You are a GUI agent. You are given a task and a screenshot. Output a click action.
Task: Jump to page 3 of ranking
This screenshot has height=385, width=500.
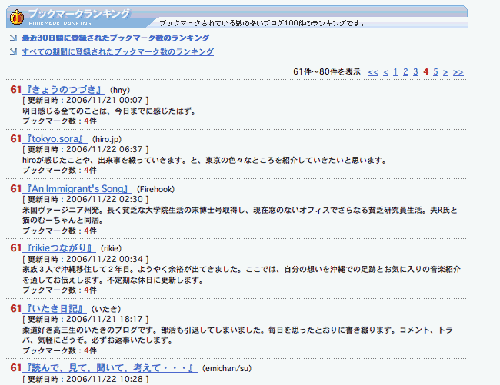(x=415, y=72)
